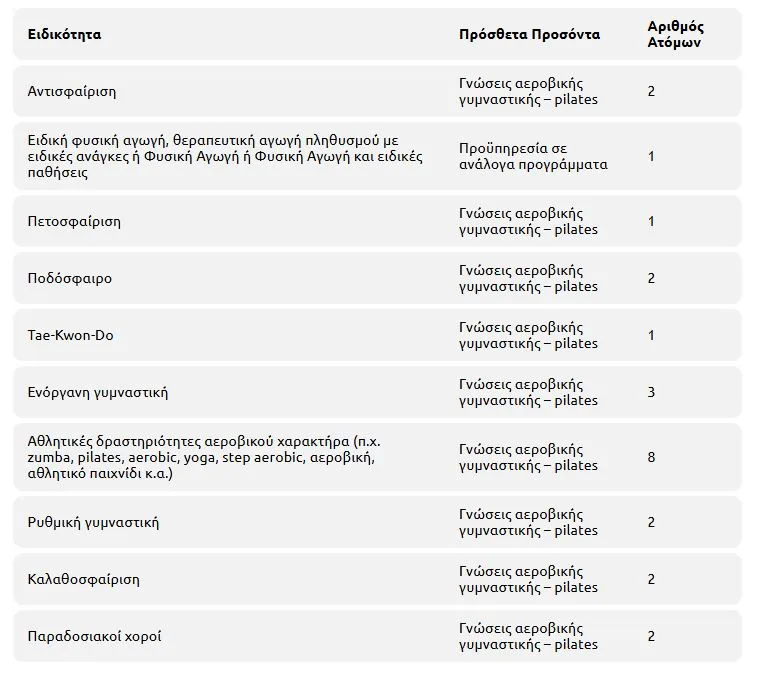
Task: Click the Καλαθοσφαίριση row label
Action: tap(84, 579)
